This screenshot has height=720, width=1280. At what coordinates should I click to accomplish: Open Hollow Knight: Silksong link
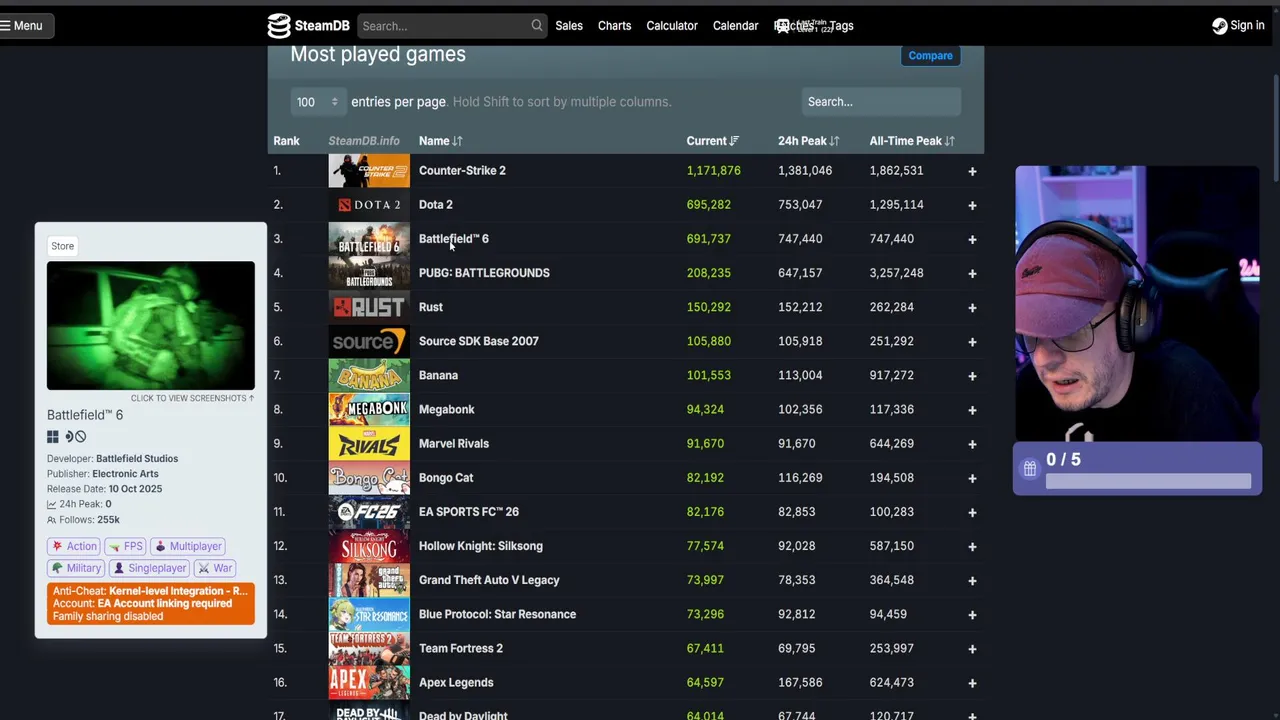(x=481, y=546)
